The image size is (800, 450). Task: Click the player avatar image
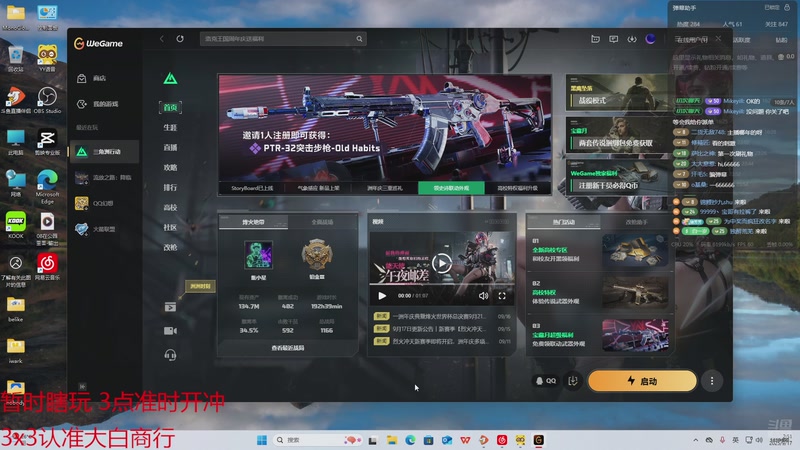pyautogui.click(x=259, y=255)
